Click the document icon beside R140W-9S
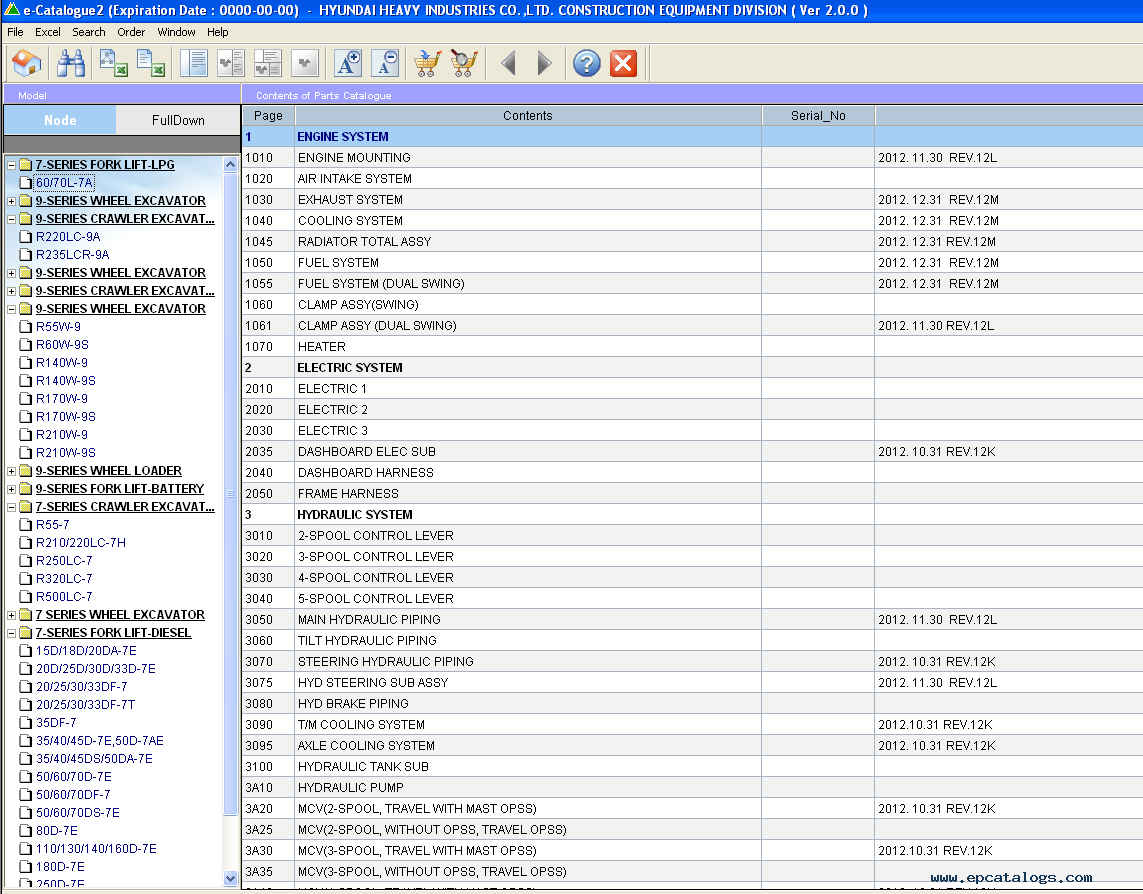 click(x=26, y=381)
